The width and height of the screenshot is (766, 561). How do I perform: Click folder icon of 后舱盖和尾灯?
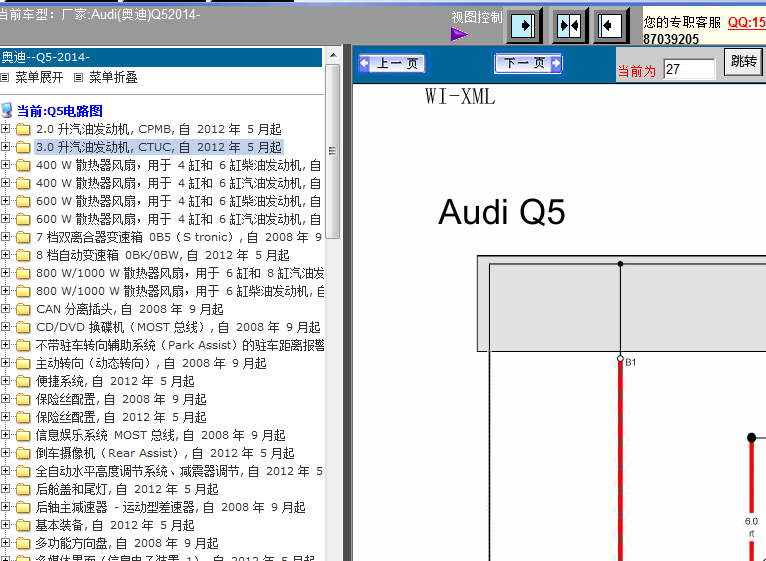pyautogui.click(x=23, y=490)
